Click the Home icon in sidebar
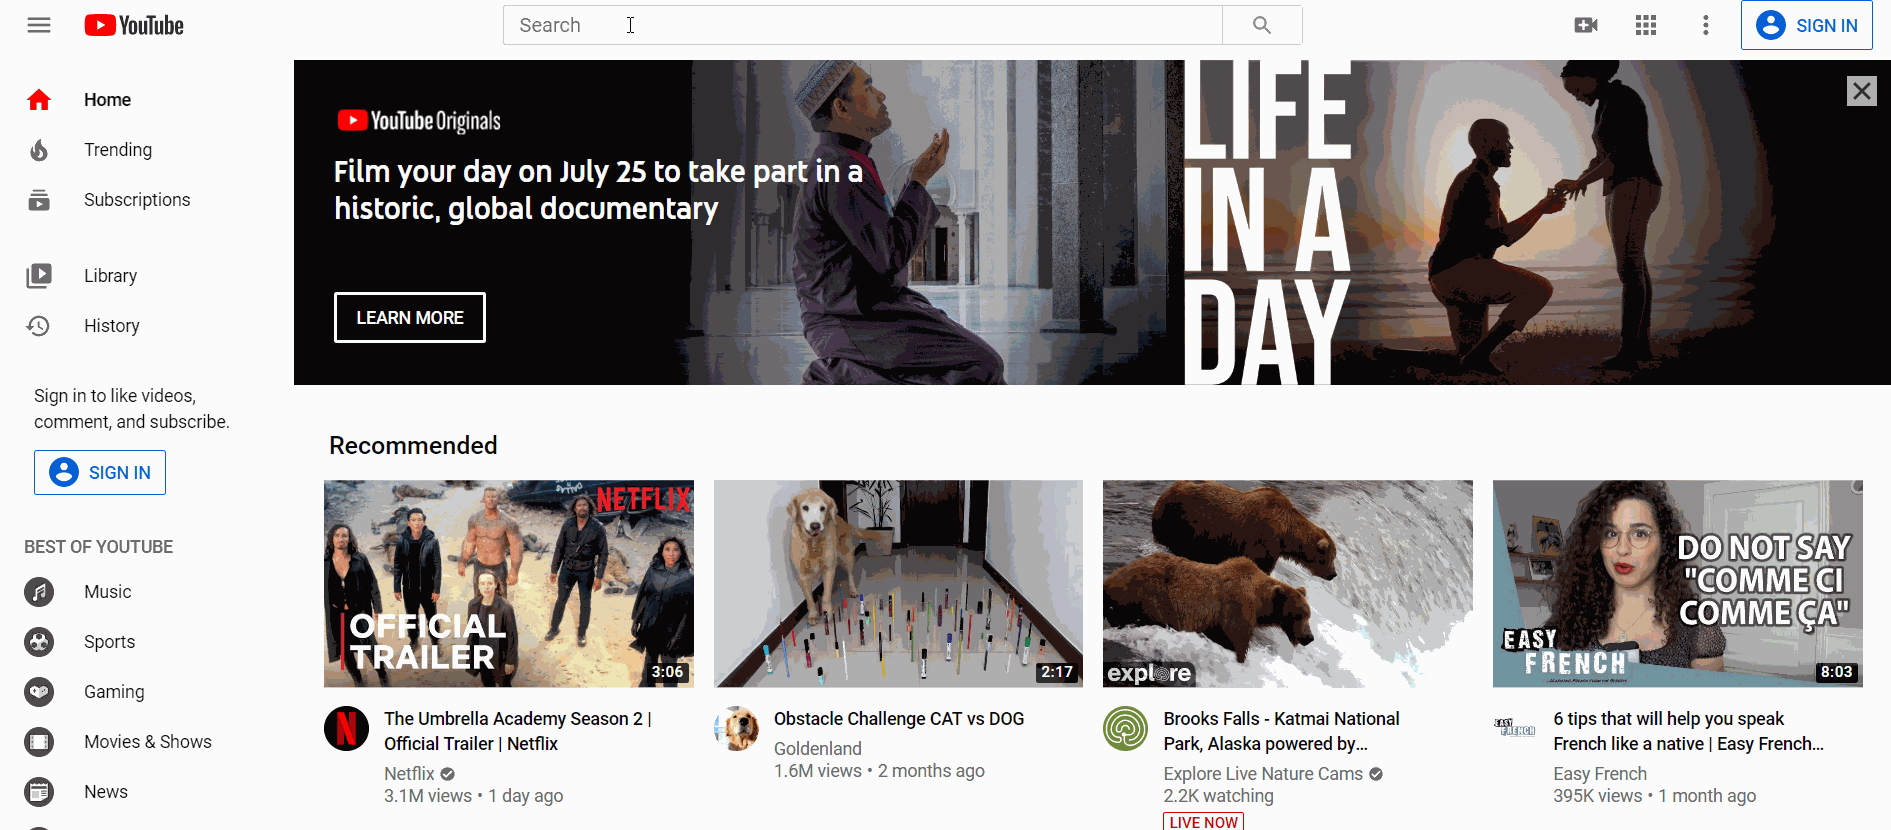Screen dimensions: 1891x830 click(39, 100)
